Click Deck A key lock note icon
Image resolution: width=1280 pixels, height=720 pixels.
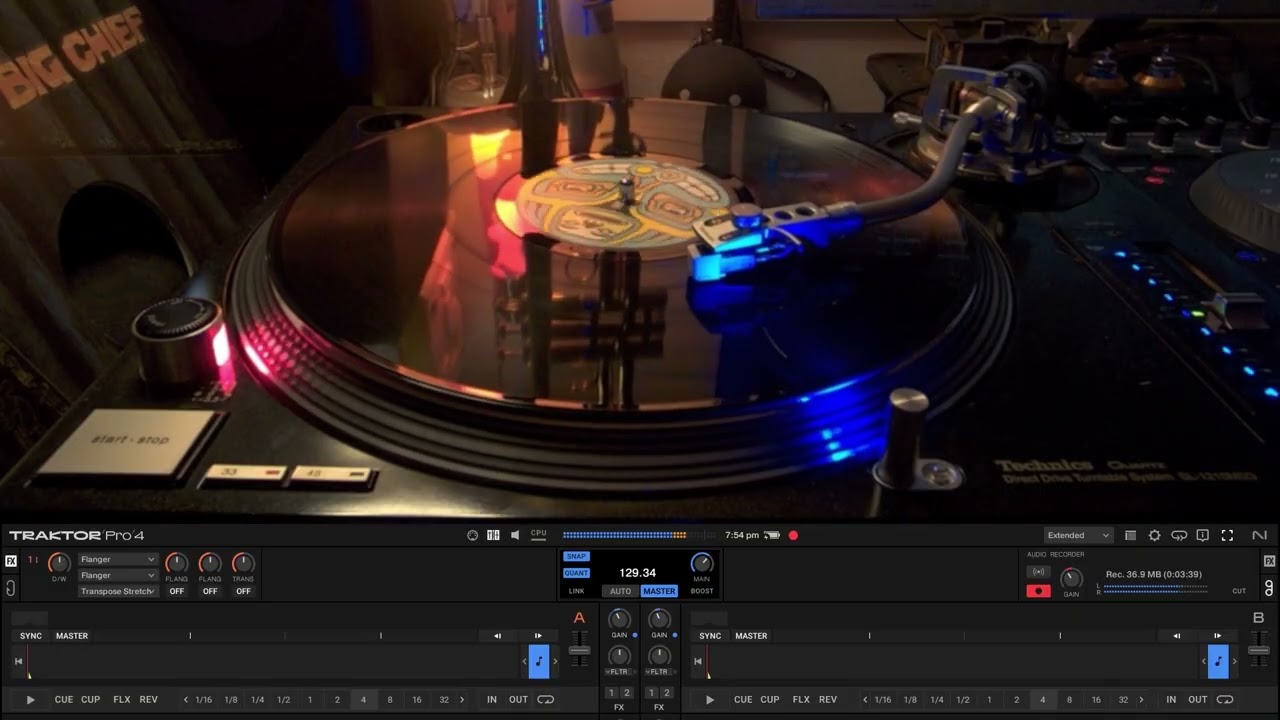click(539, 661)
